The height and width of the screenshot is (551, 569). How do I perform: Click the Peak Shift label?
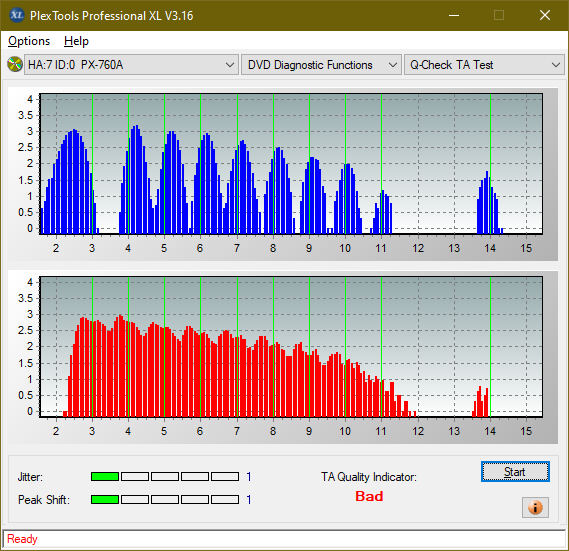pos(44,500)
